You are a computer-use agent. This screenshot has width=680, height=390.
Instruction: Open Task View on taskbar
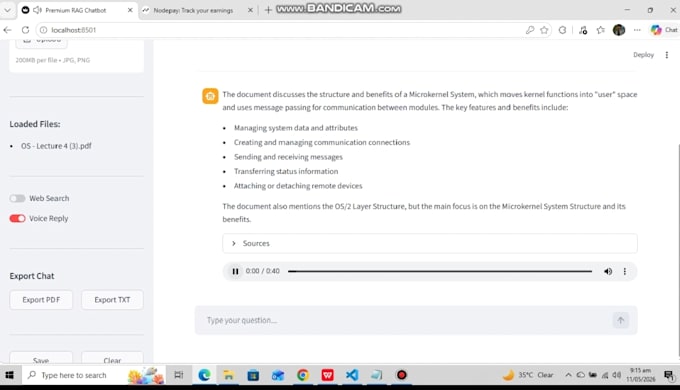[x=179, y=375]
